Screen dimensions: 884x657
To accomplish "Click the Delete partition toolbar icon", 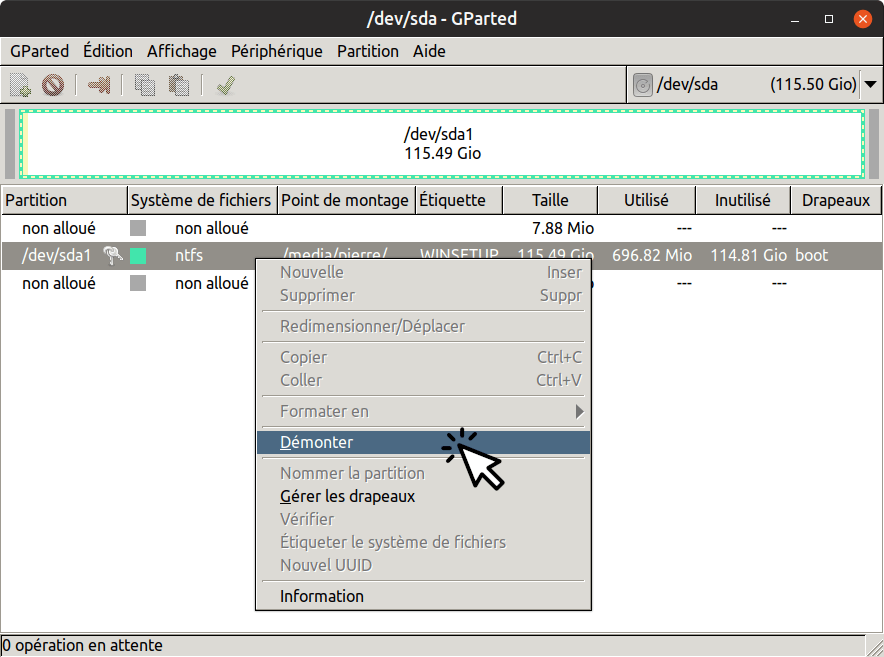I will coord(53,85).
